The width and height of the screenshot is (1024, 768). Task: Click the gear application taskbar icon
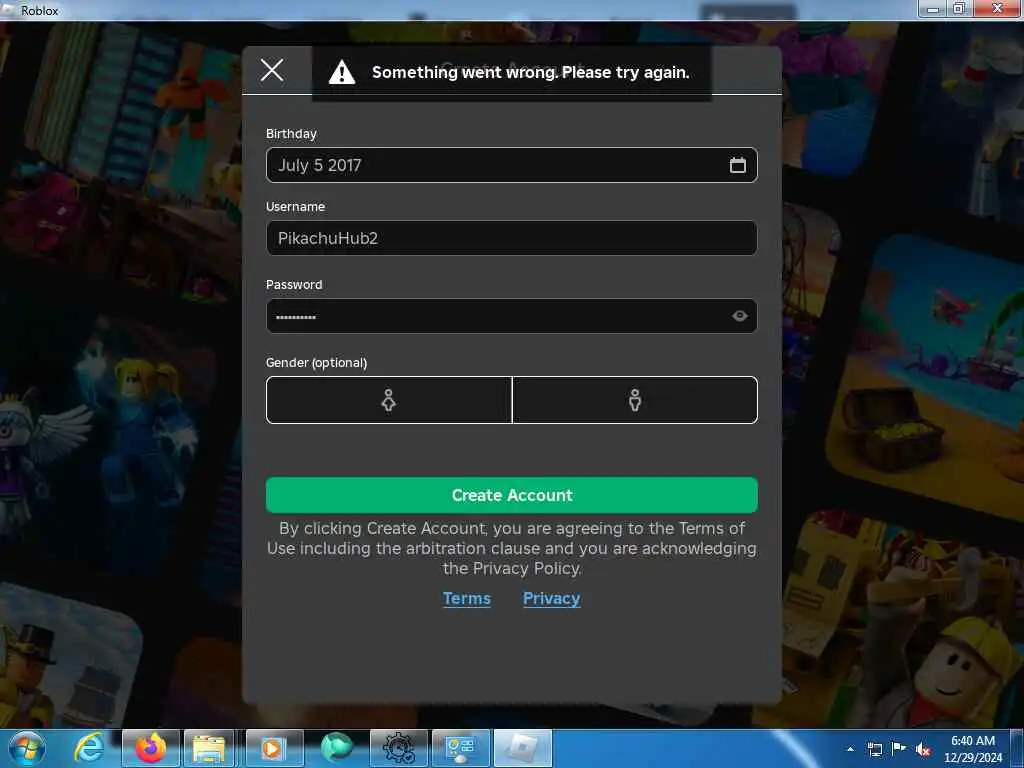398,748
